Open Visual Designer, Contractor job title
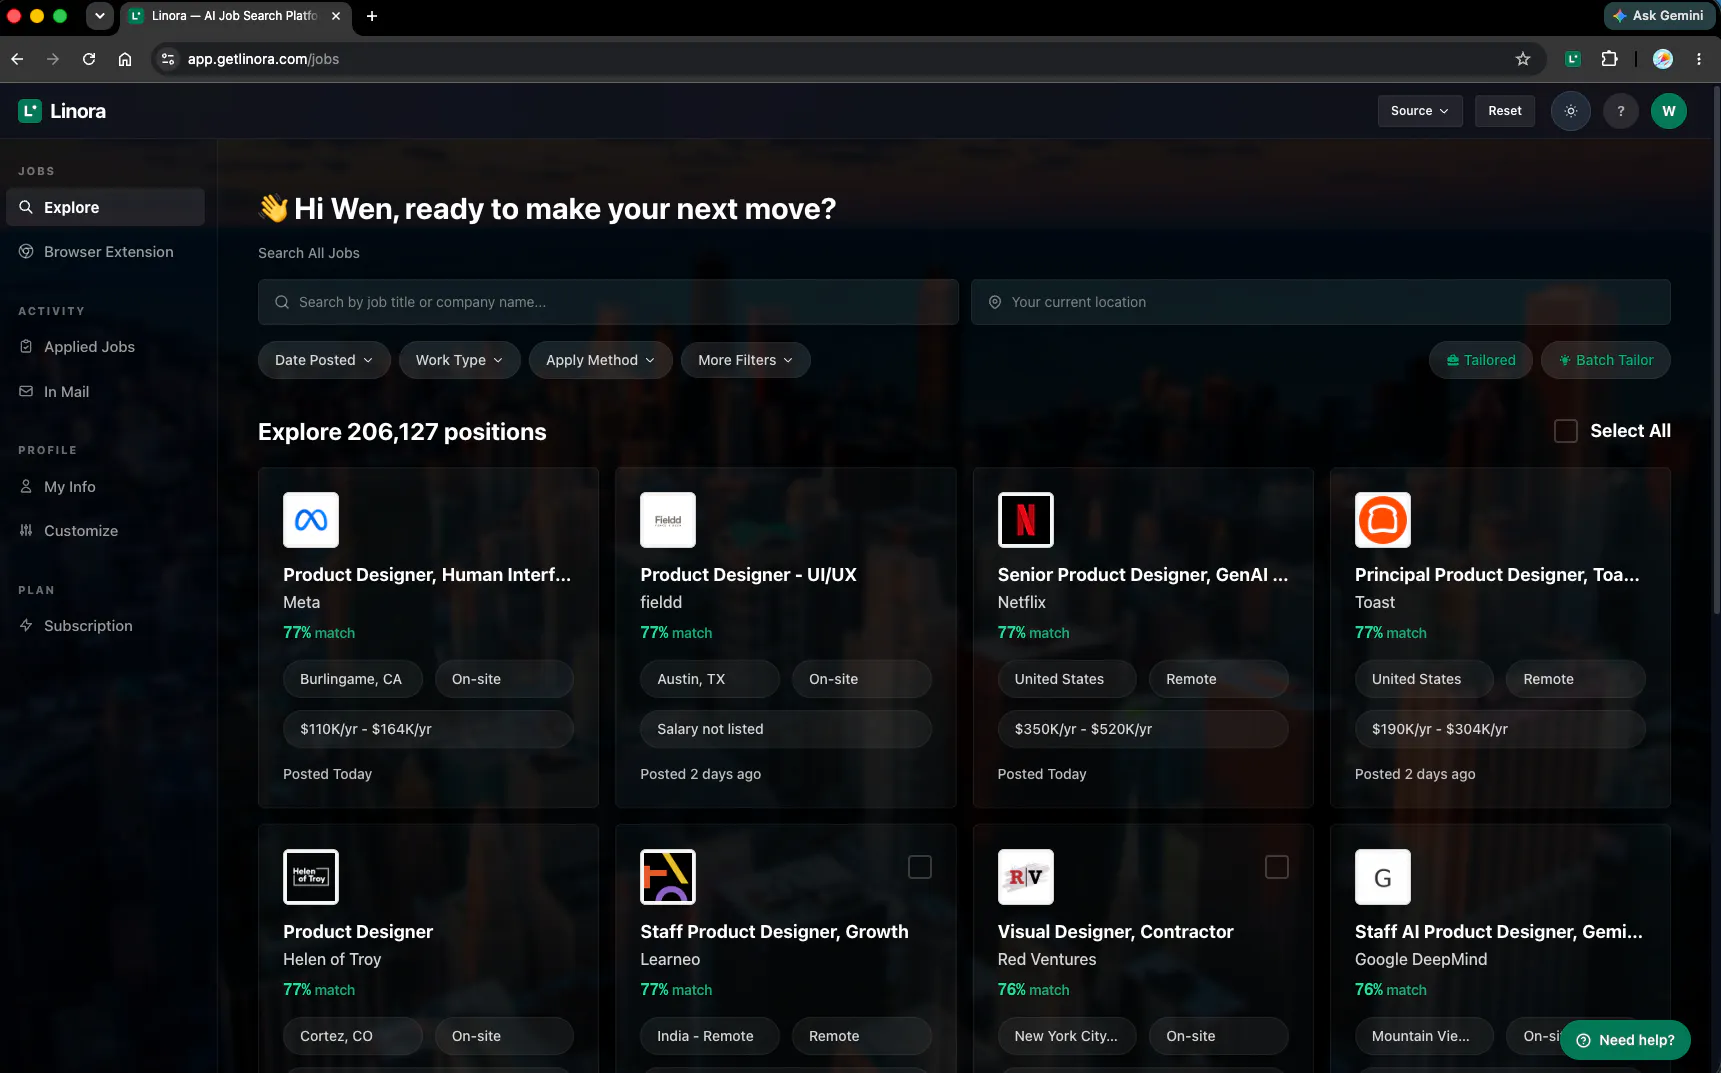 1116,932
